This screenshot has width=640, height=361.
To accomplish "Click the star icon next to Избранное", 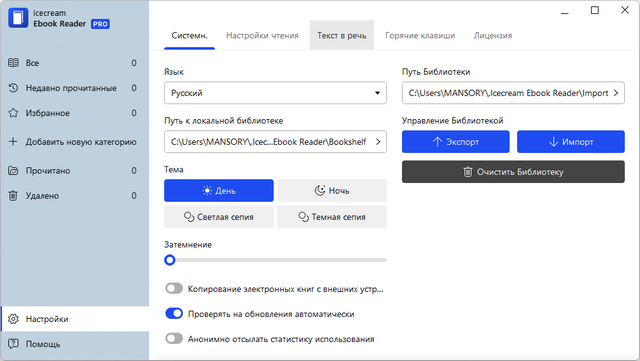I will pos(13,113).
